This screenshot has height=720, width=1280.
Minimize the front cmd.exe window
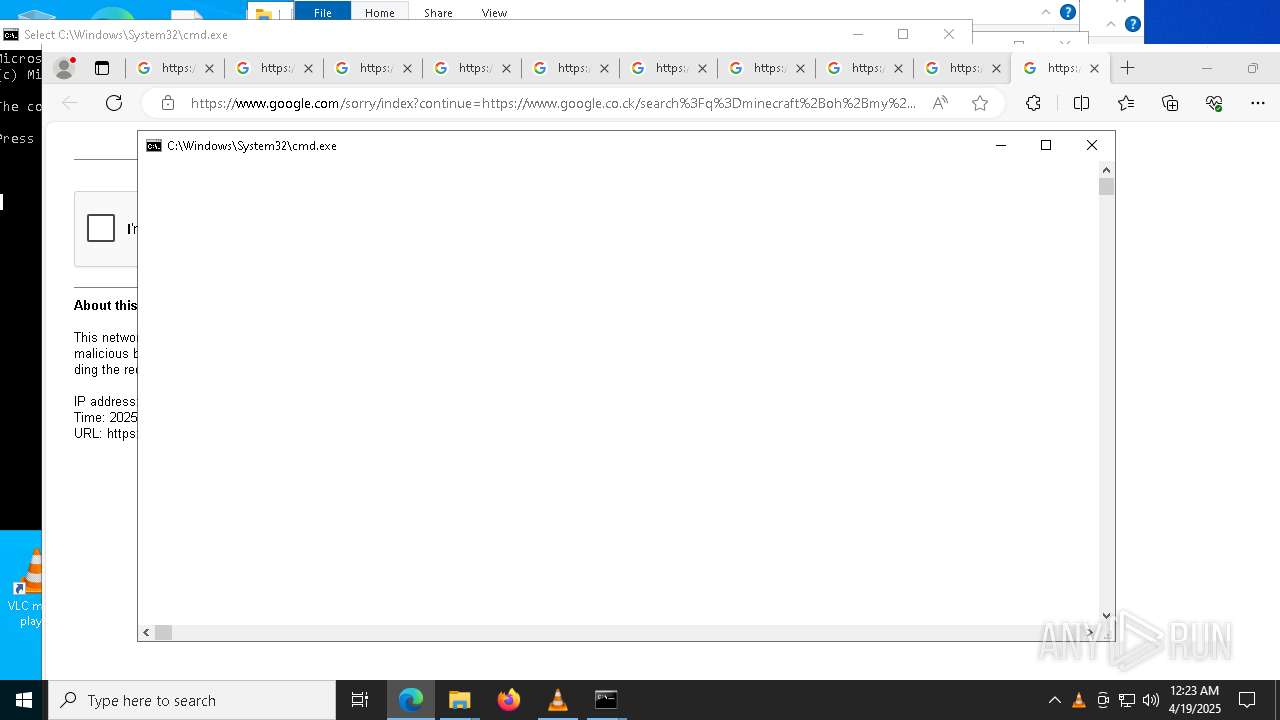point(1000,146)
